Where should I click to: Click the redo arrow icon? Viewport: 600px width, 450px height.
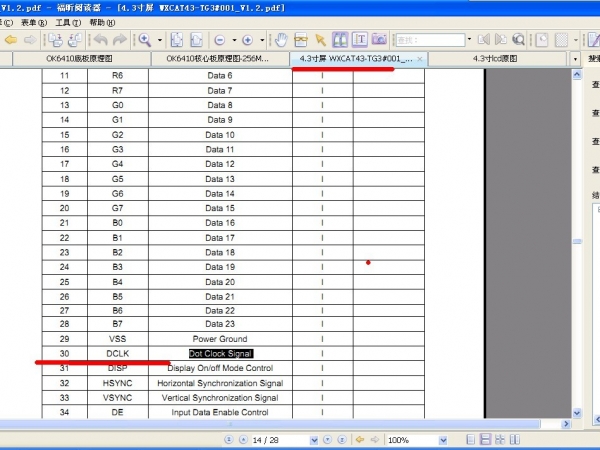click(120, 40)
